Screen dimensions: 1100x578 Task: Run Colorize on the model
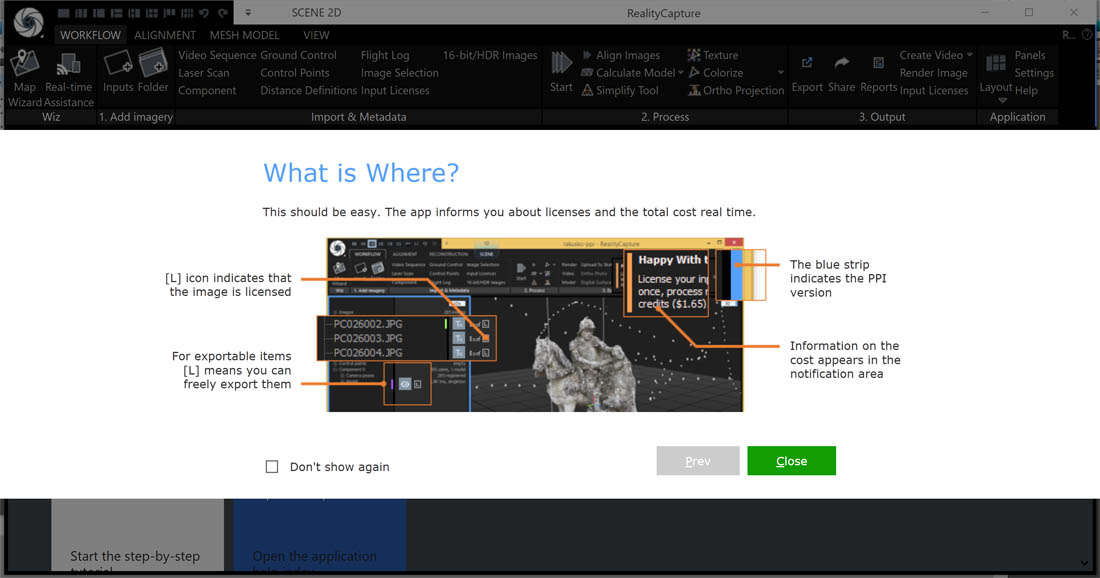pyautogui.click(x=716, y=72)
